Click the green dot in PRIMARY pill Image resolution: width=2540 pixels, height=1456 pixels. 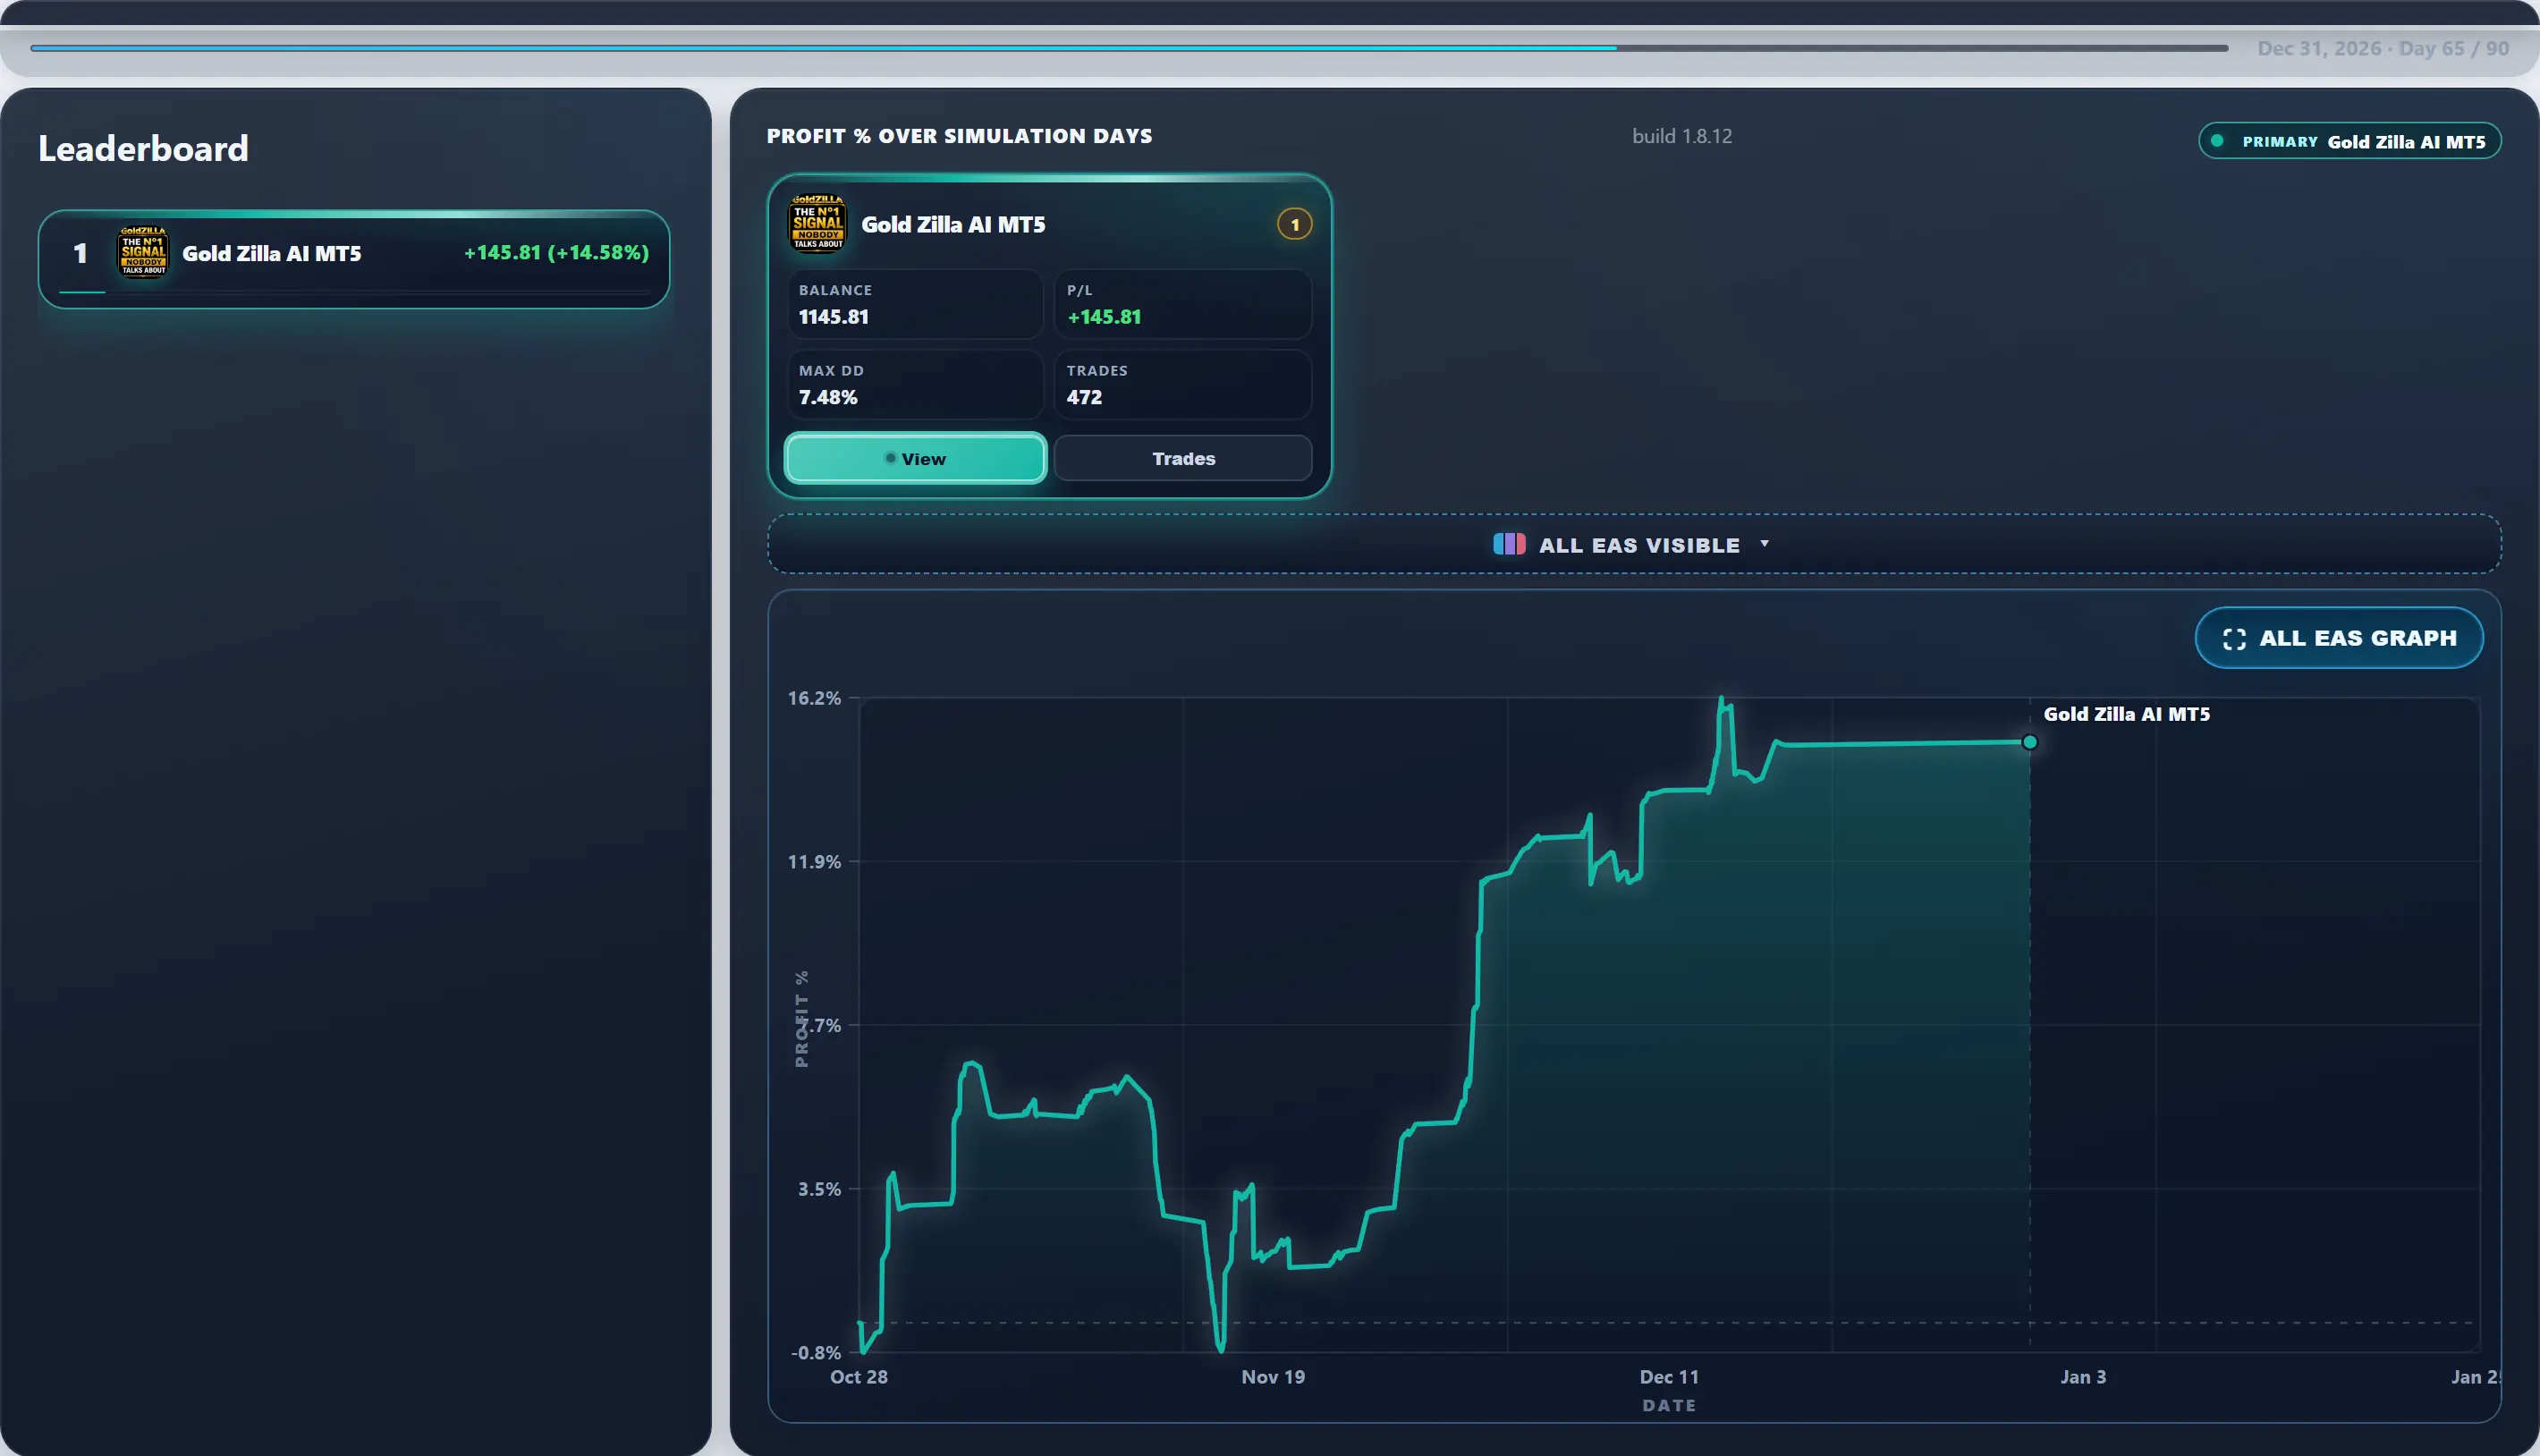pyautogui.click(x=2217, y=141)
